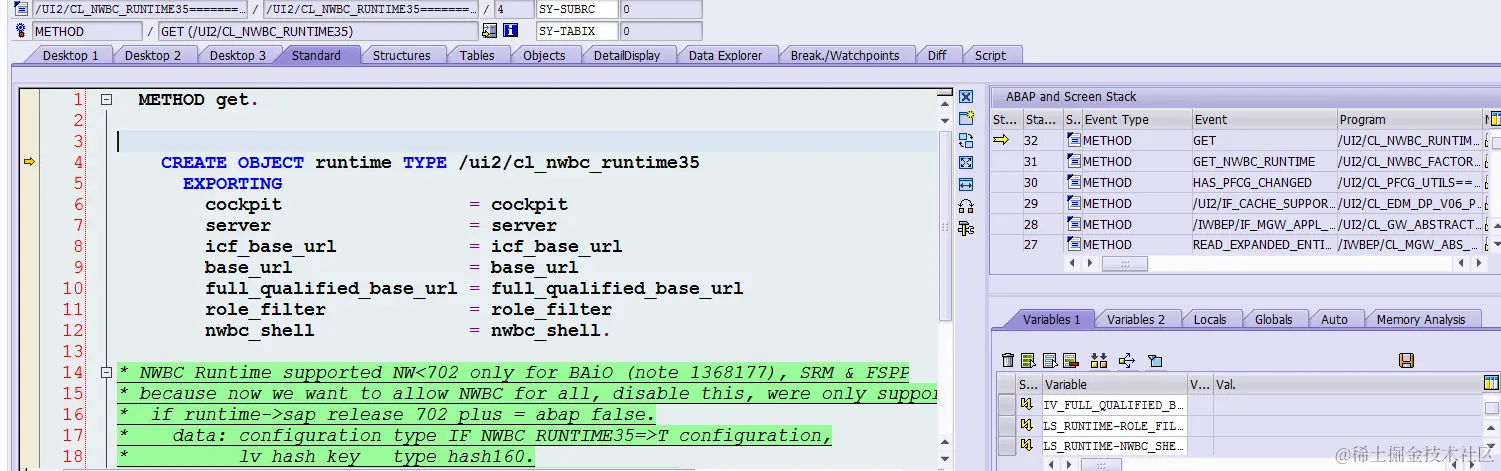Image resolution: width=1501 pixels, height=471 pixels.
Task: Click the row selector for the LS_RUNTIME-ROLE_FIL variable
Action: click(1006, 425)
